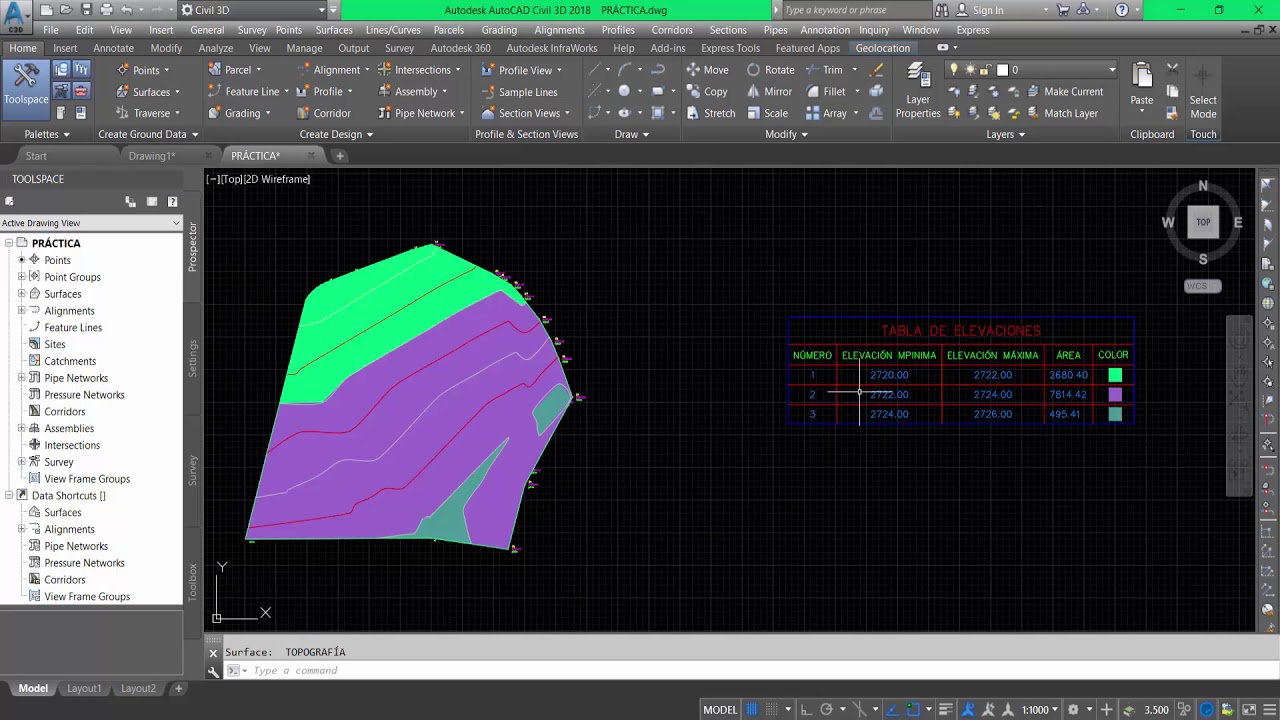Switch to the Analyze ribbon tab
Screen dimensions: 1280x720
click(215, 48)
